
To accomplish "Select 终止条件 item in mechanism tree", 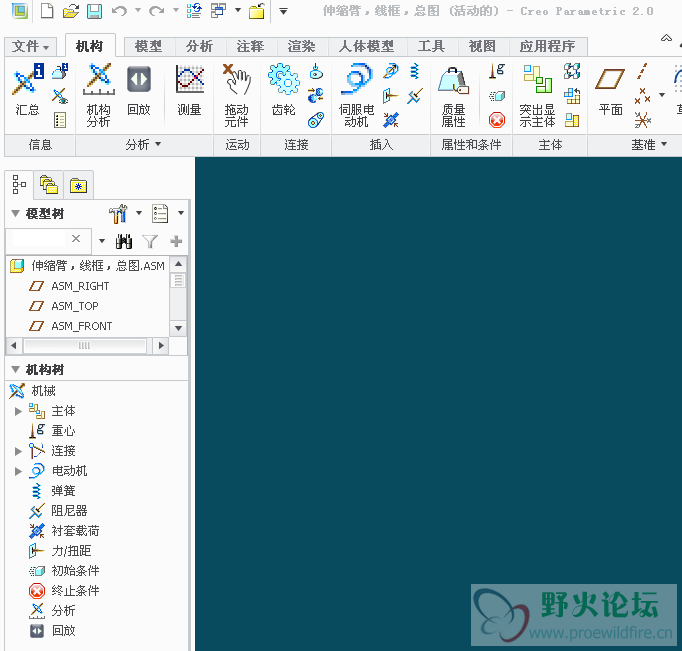I will point(75,591).
